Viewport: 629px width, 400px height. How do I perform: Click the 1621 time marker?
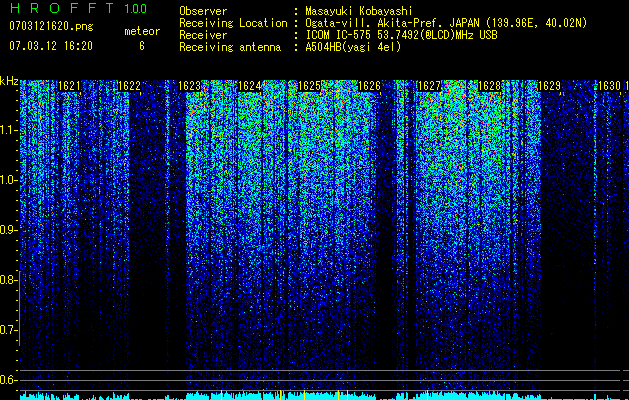click(x=69, y=86)
